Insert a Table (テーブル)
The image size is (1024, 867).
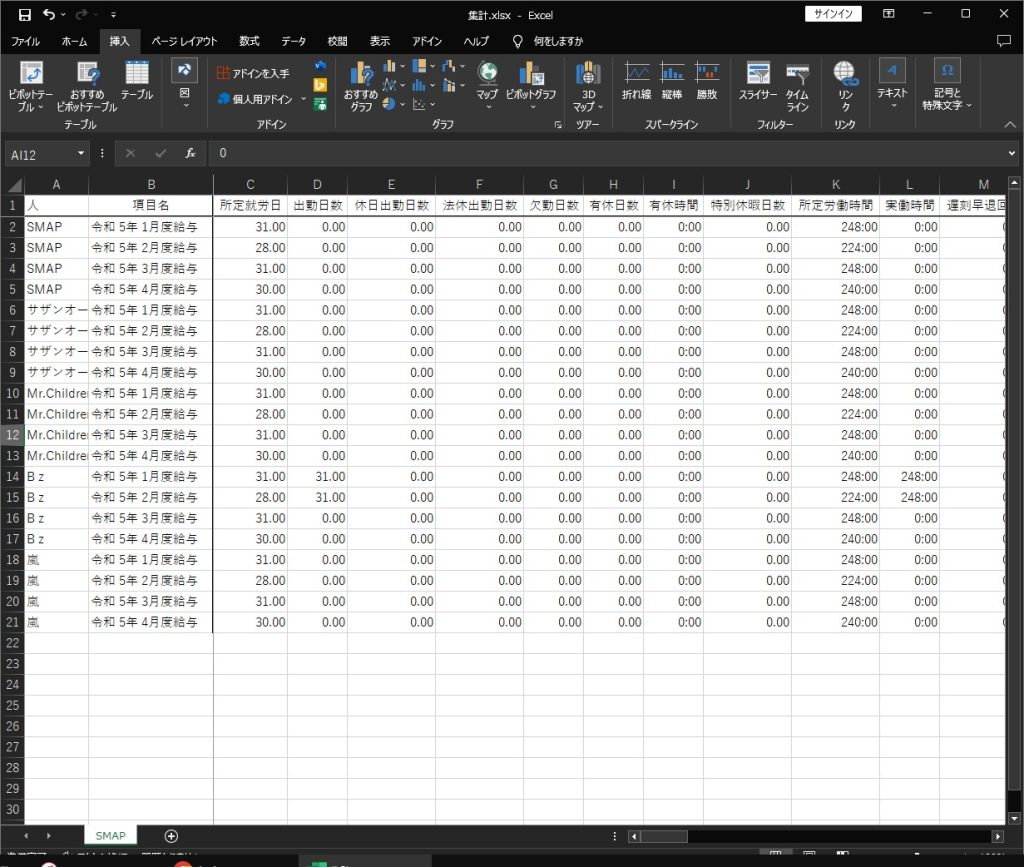pyautogui.click(x=136, y=82)
